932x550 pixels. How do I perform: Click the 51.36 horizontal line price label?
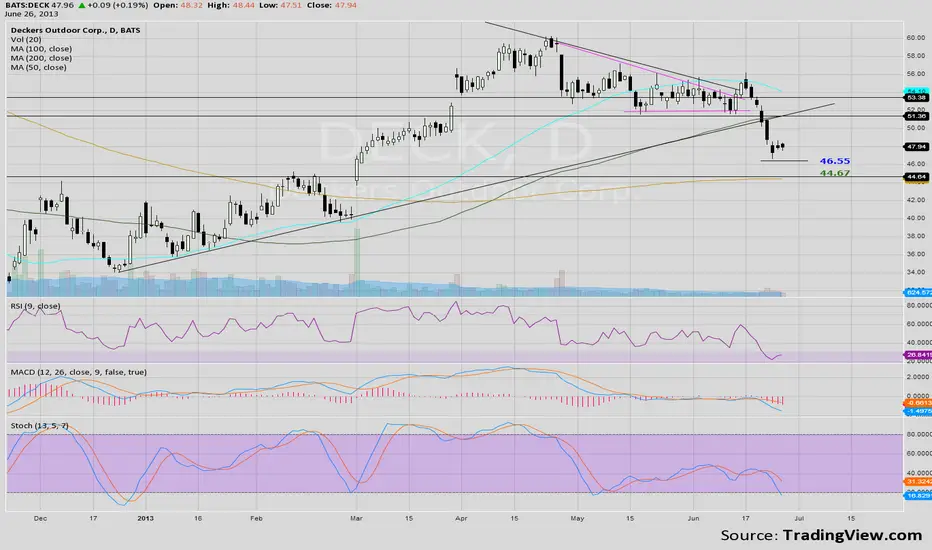(x=916, y=117)
